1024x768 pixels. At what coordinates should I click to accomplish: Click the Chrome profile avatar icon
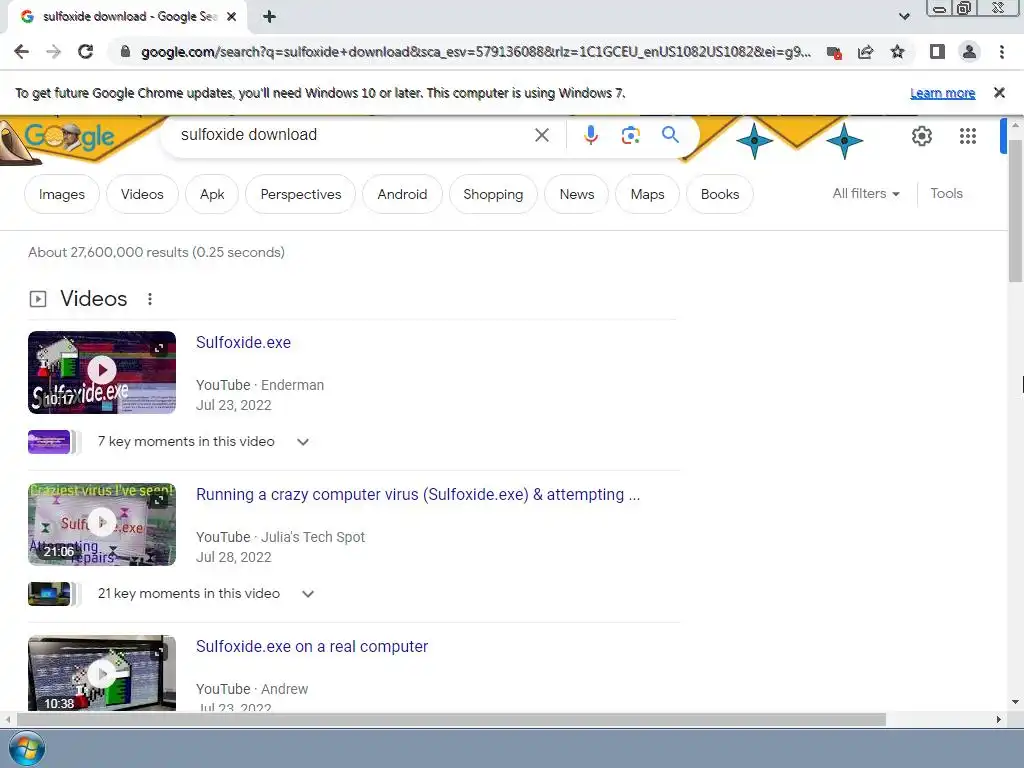969,52
